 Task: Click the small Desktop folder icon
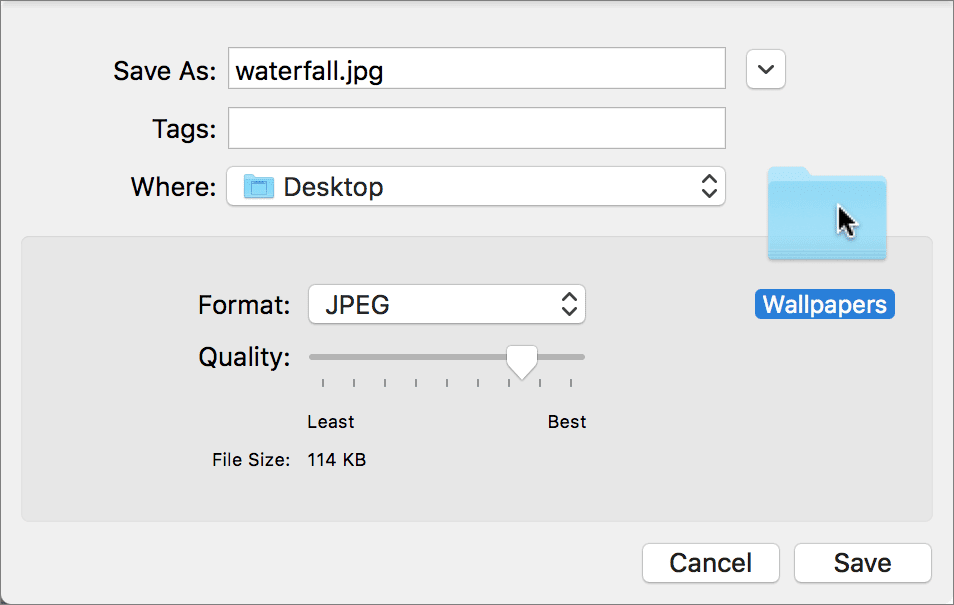pos(259,187)
